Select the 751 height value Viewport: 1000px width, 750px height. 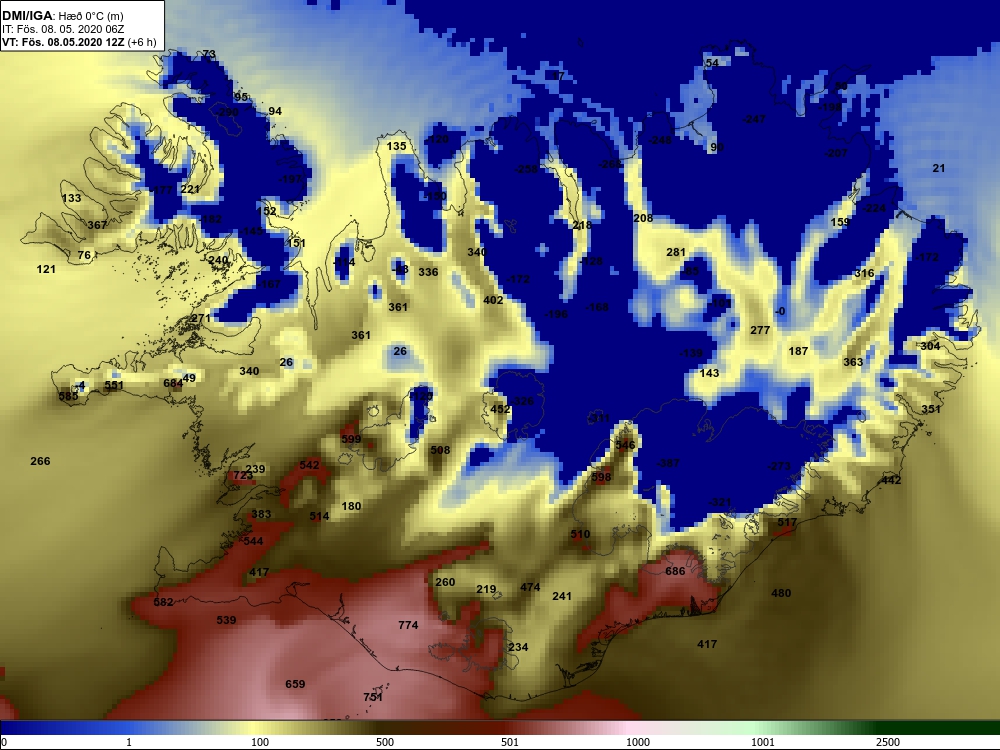pyautogui.click(x=372, y=697)
